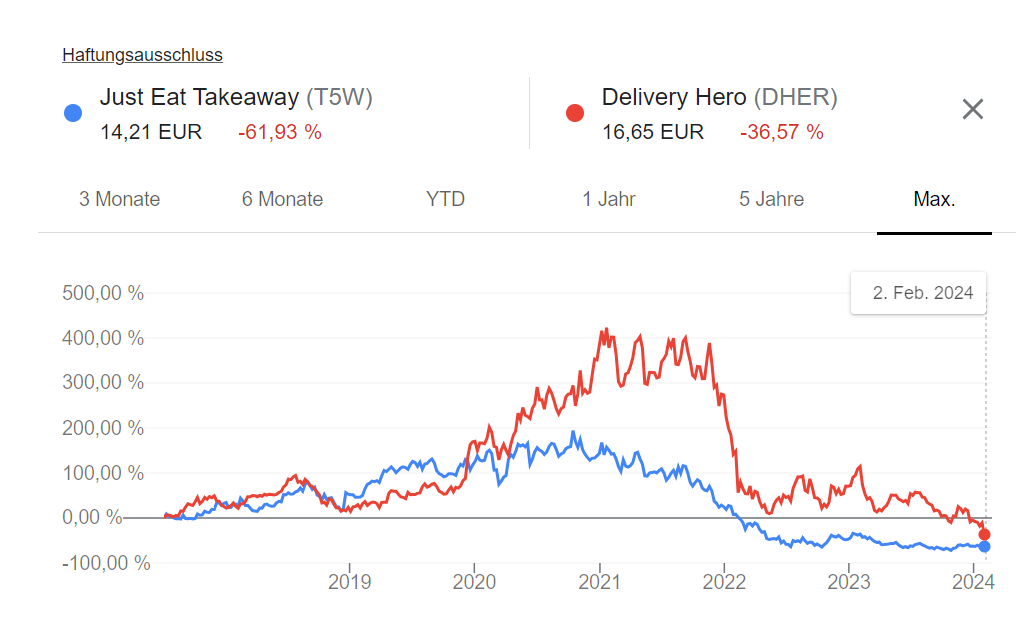Show the 1 Jahr chart range

coord(609,199)
